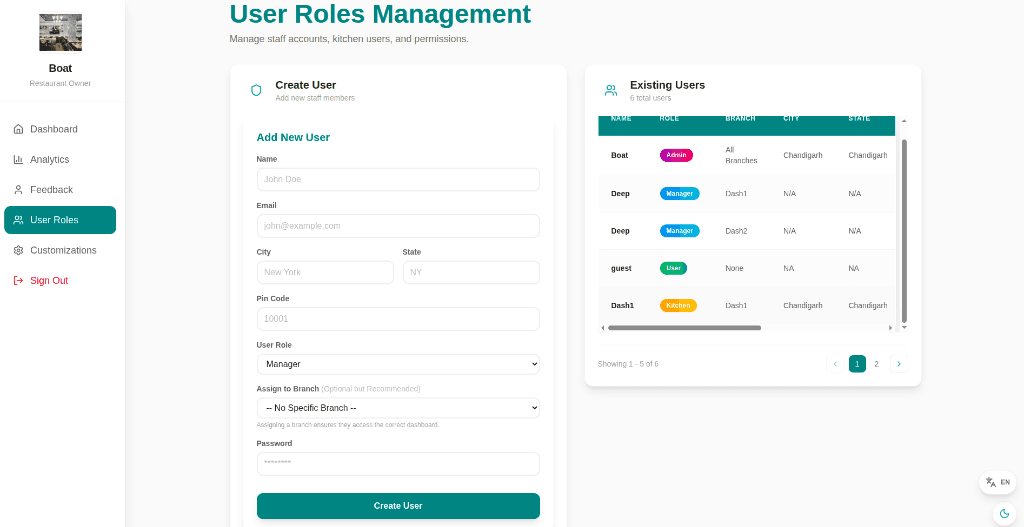
Task: Click the Analytics bar chart icon
Action: [x=18, y=159]
